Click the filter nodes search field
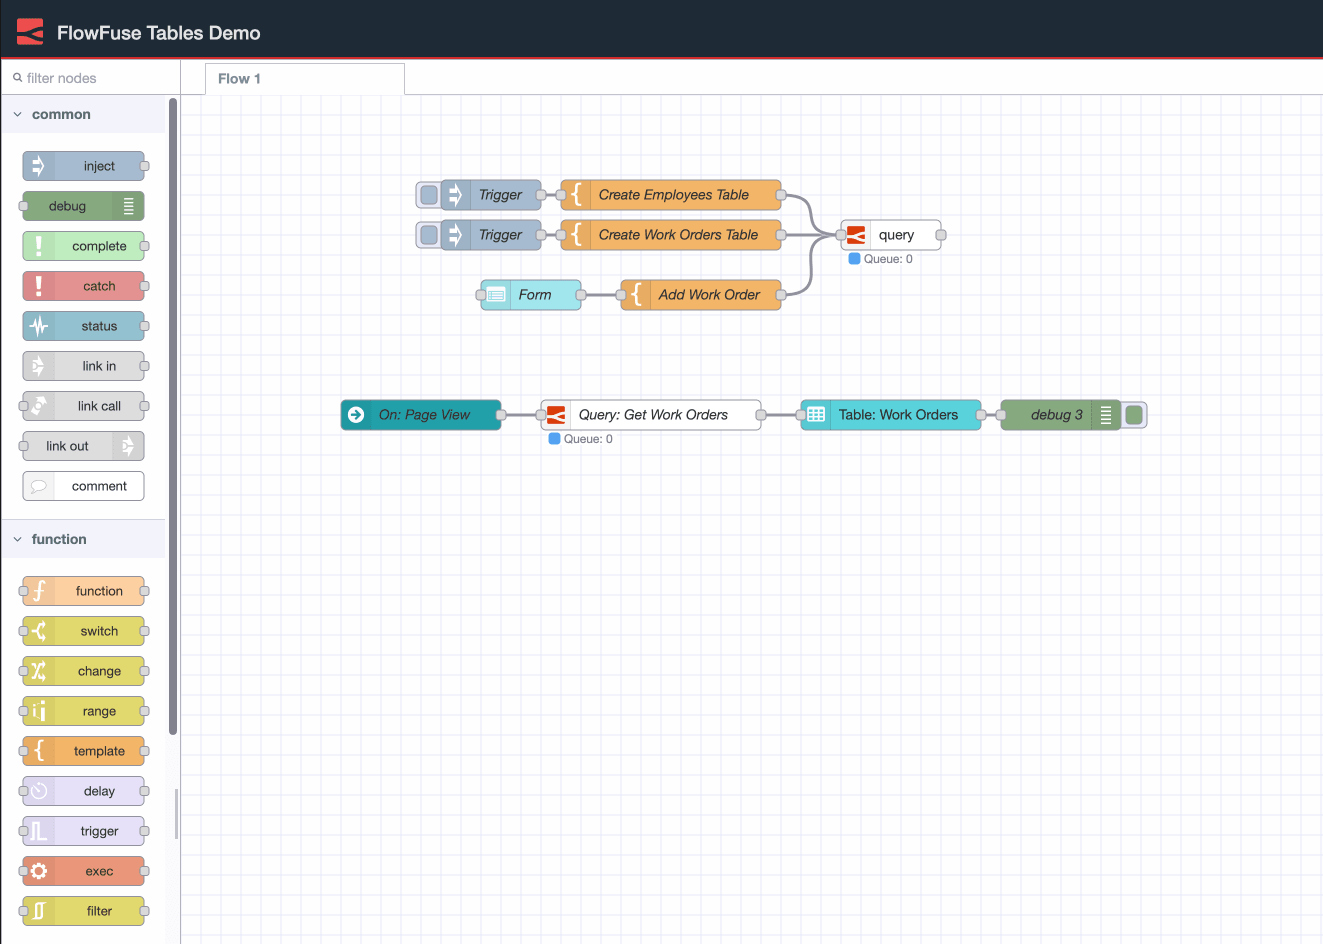 point(88,77)
